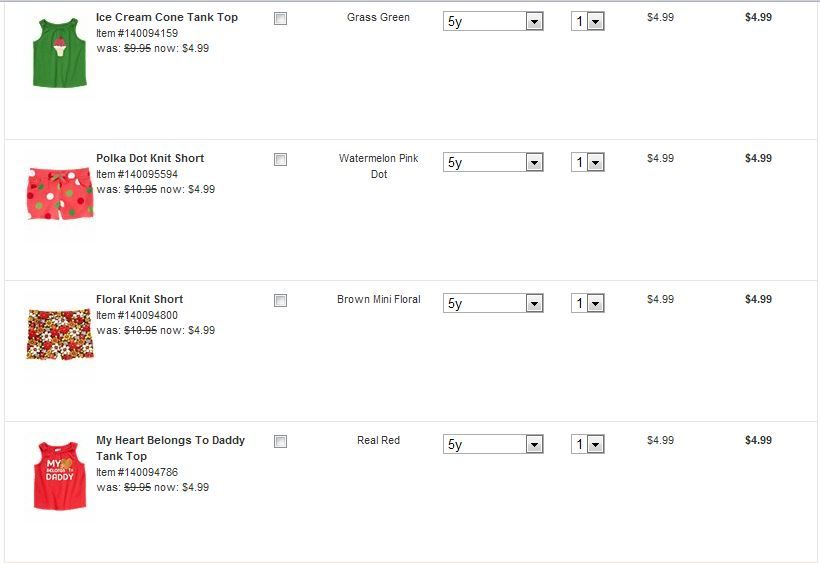Change quantity for My Heart Belongs To Daddy top

point(588,445)
